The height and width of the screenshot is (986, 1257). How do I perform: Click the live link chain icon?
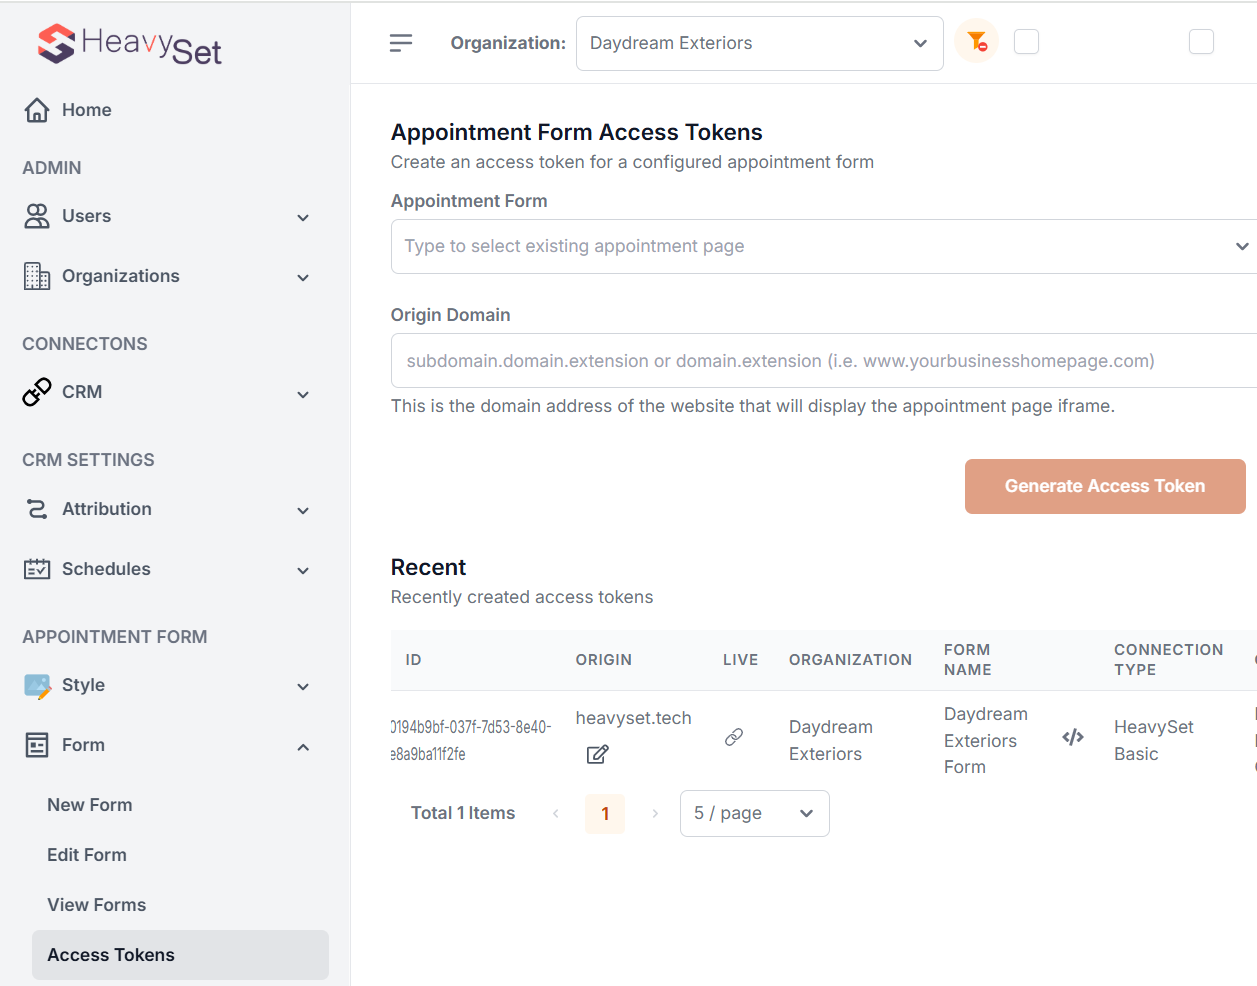[x=734, y=737]
